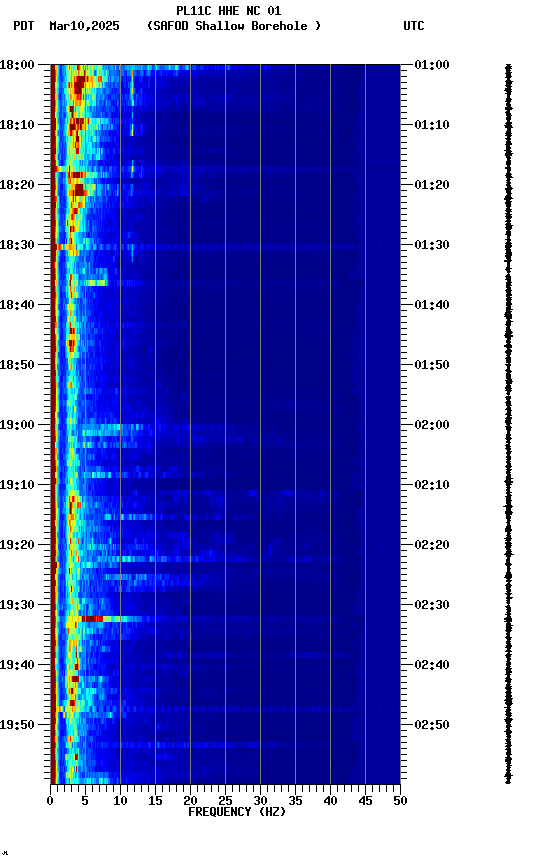Click the 30 Hz frequency tick label
Viewport: 552px width, 864px height.
(260, 801)
